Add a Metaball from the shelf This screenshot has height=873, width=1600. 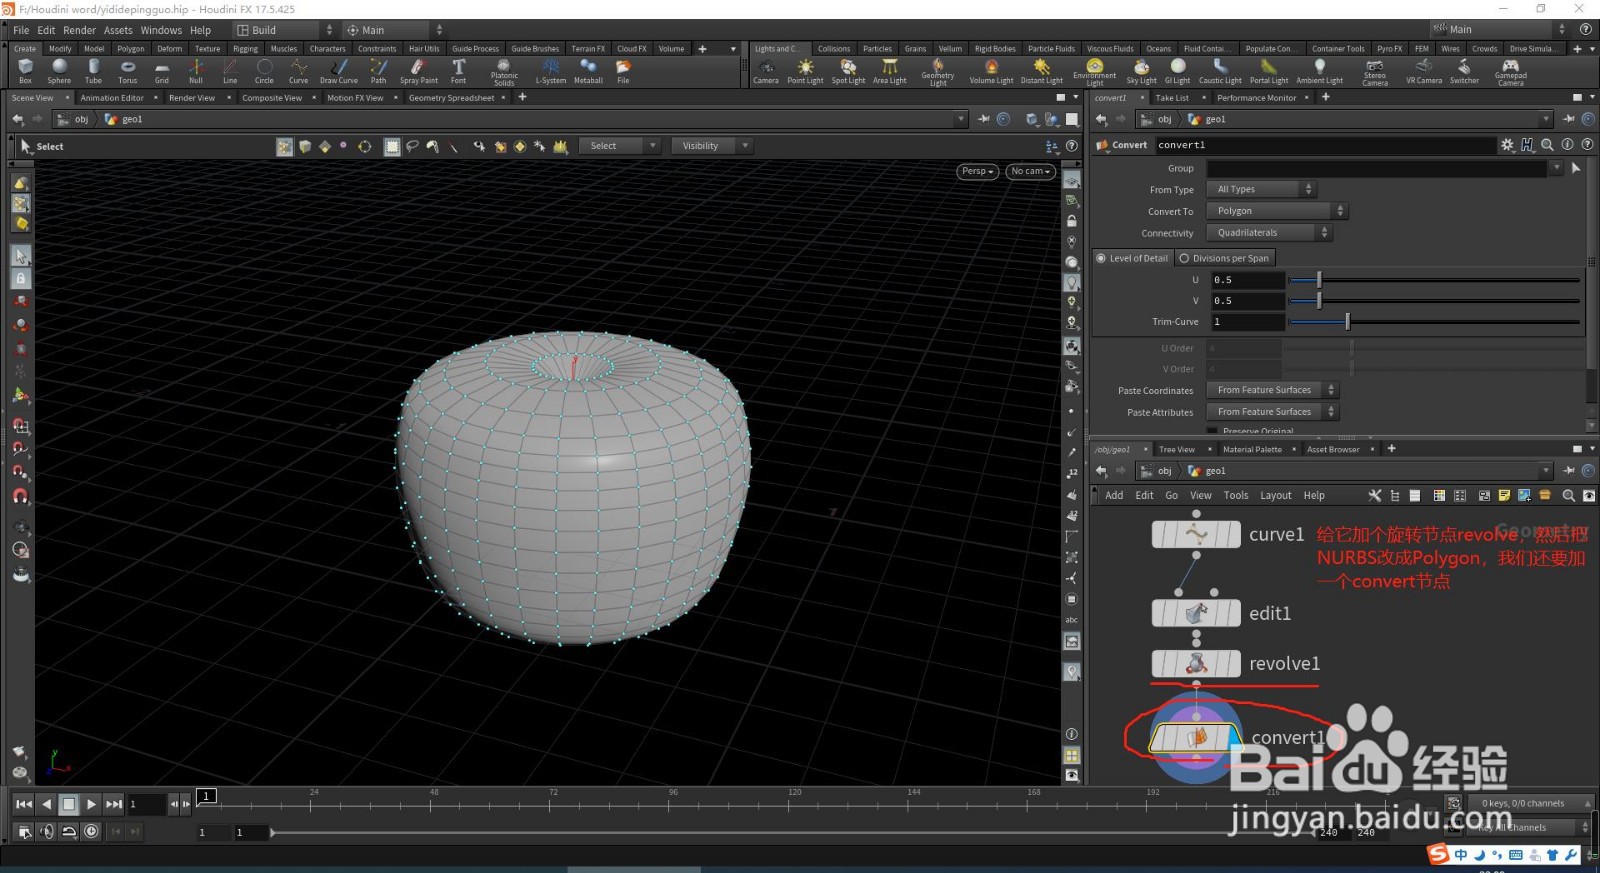(x=588, y=71)
